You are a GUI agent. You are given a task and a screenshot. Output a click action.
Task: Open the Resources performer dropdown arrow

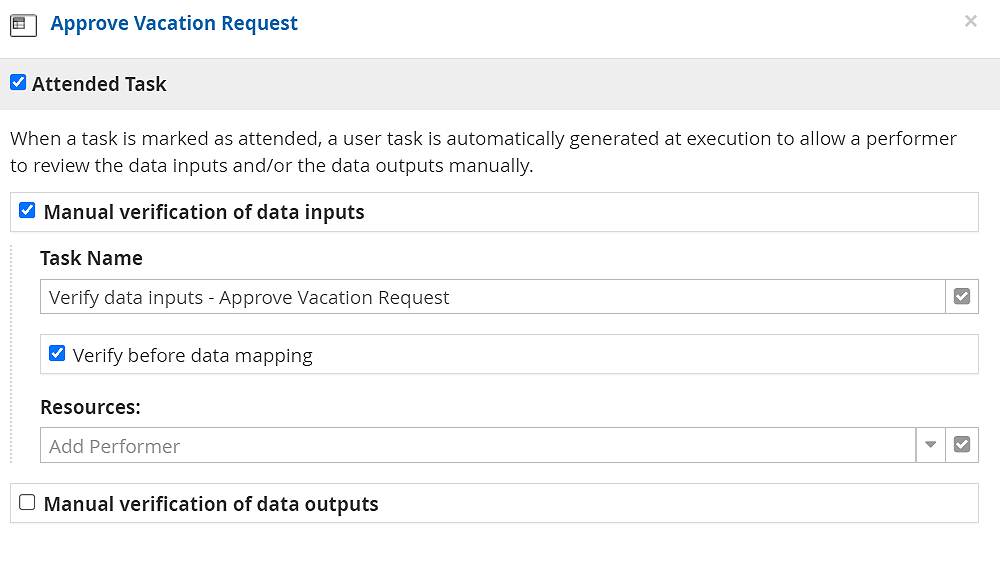[930, 445]
